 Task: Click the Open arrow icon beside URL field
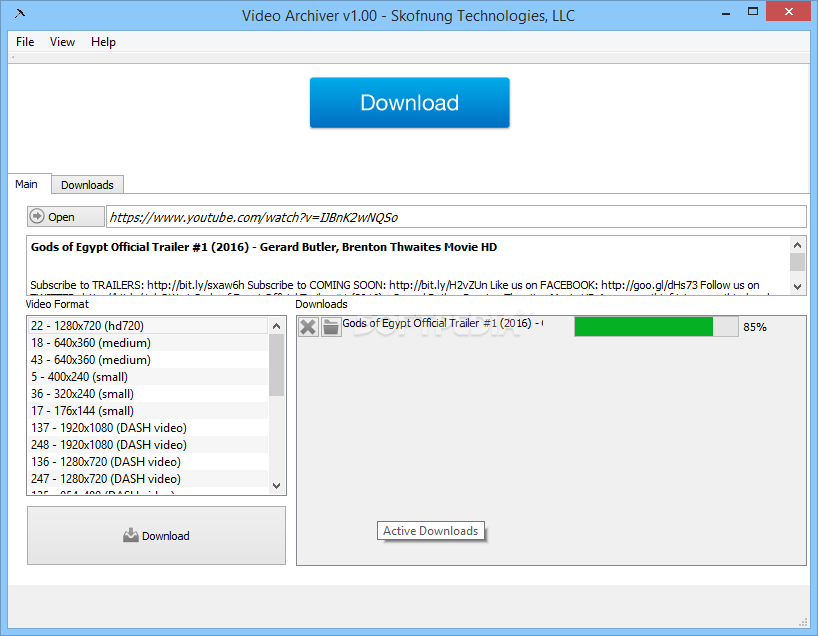pos(37,216)
